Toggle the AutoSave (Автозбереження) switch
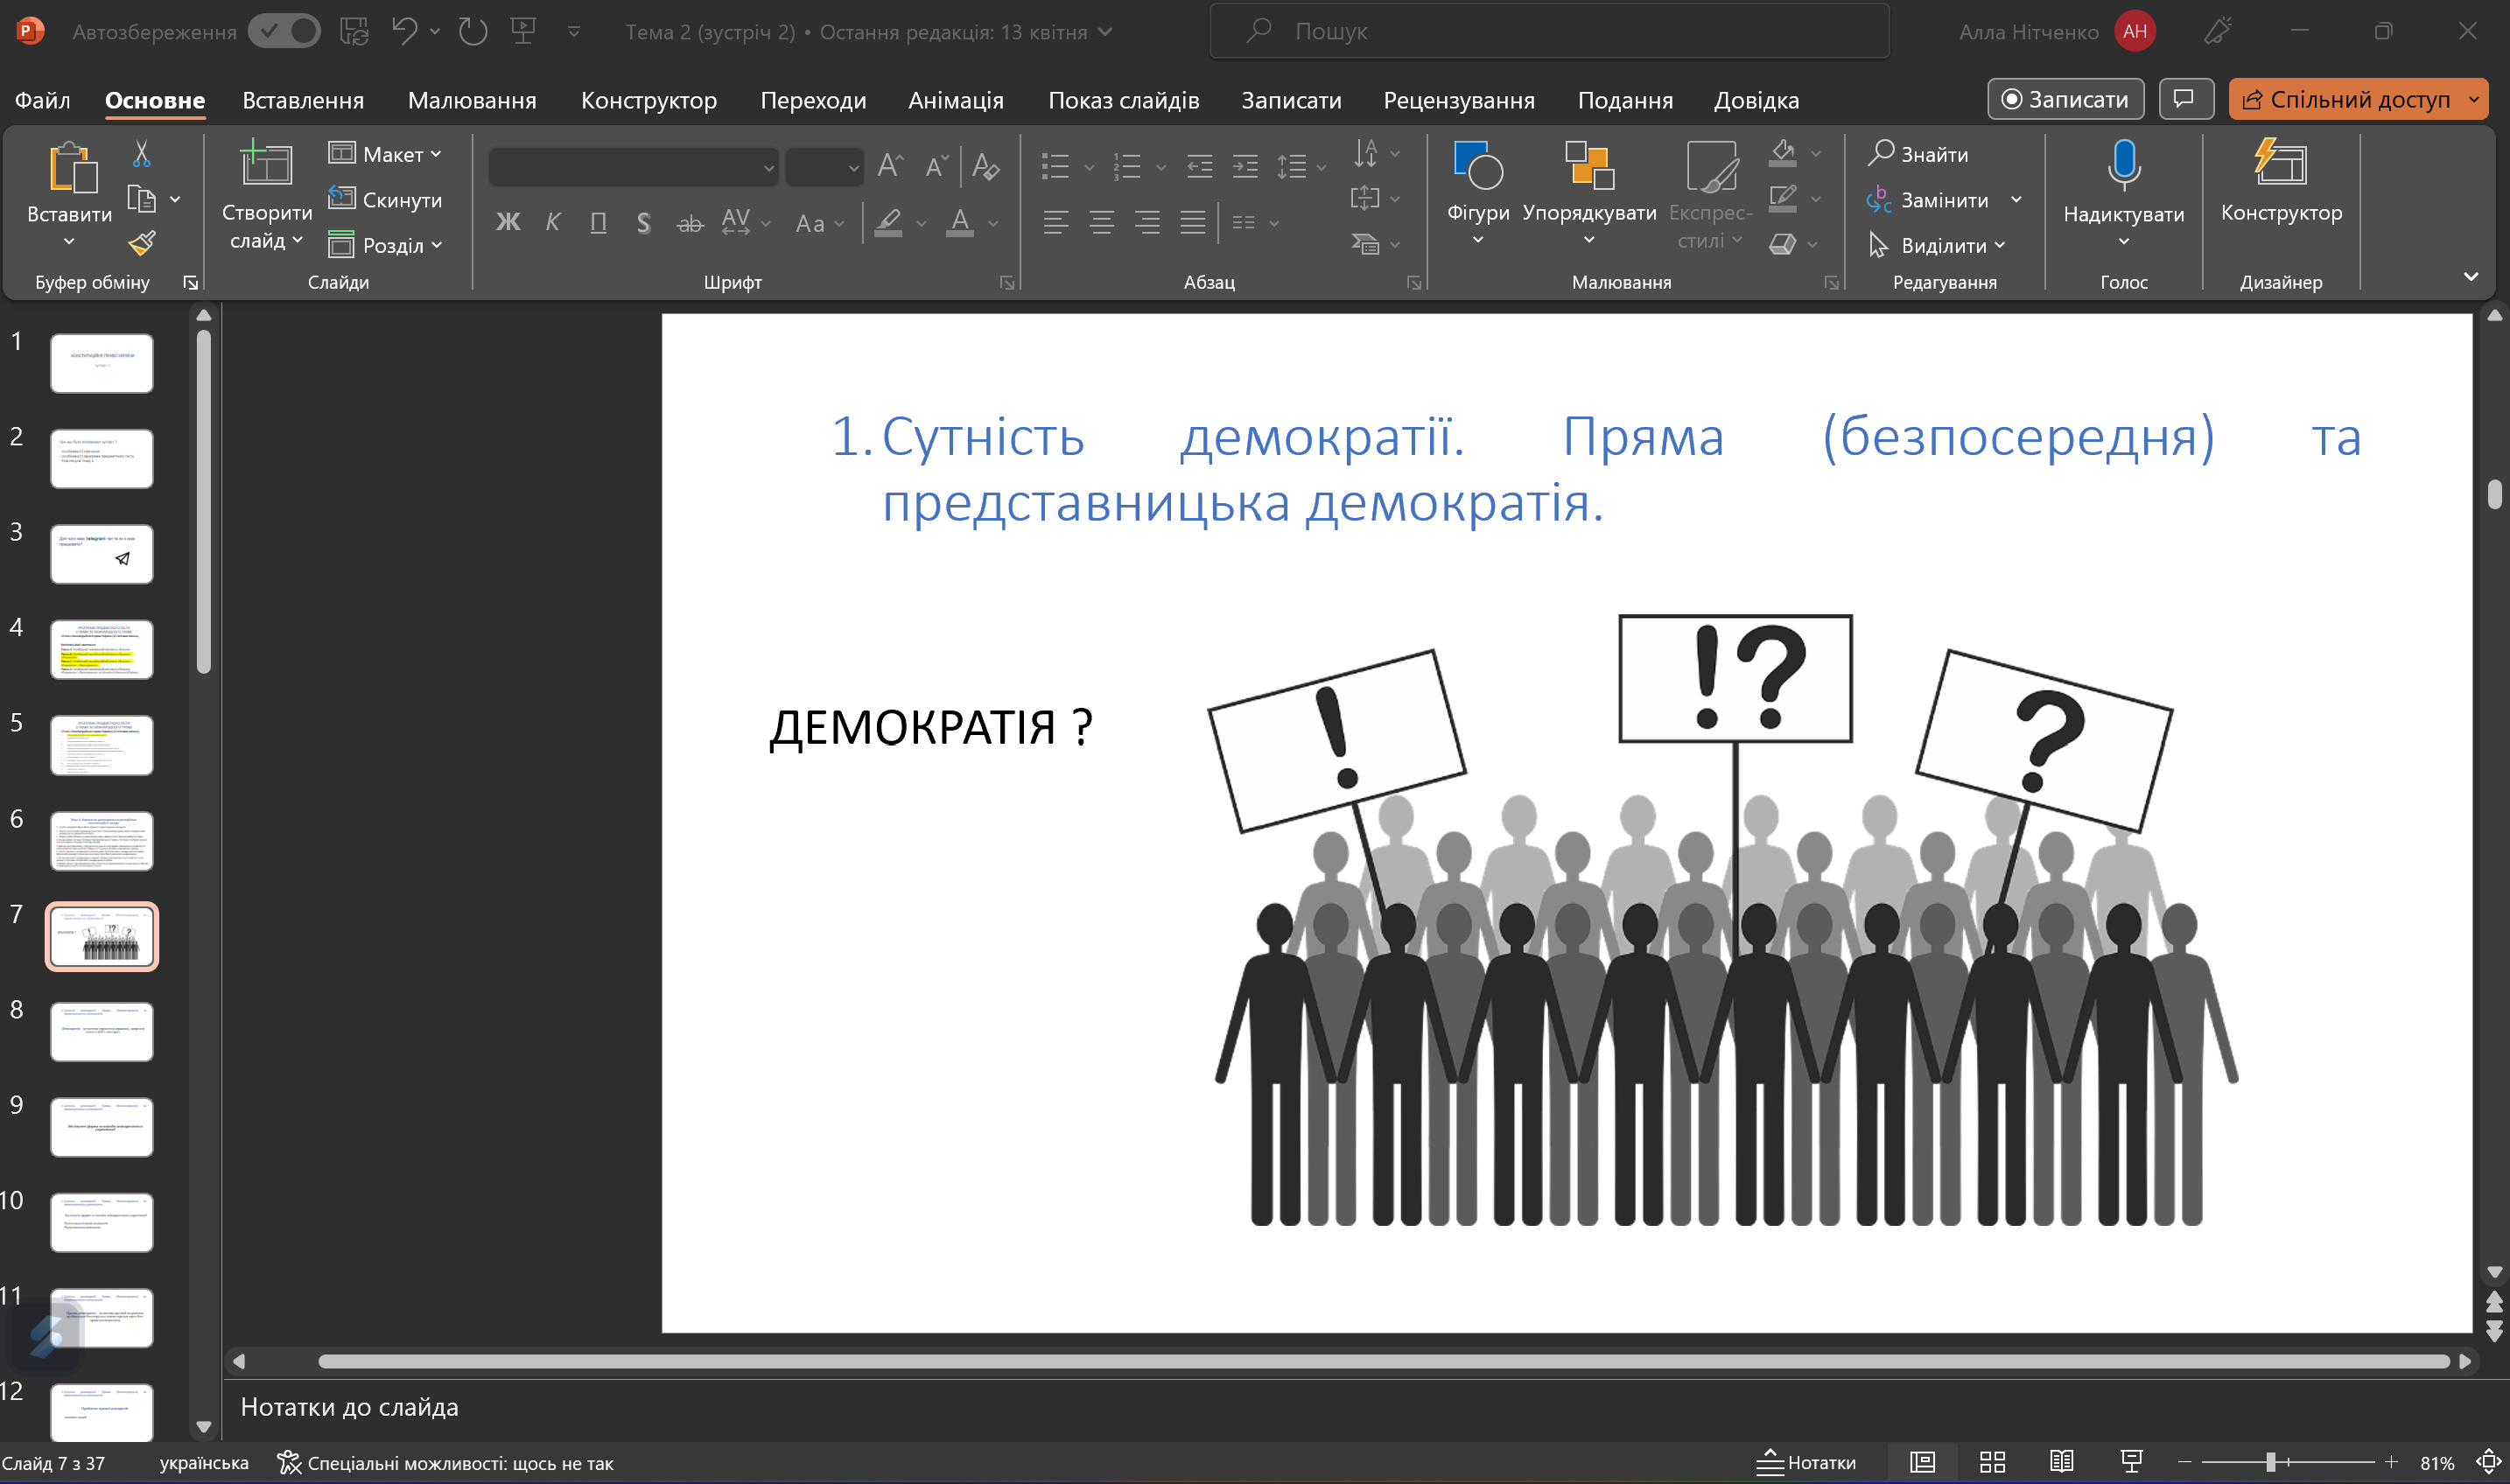 pos(284,31)
